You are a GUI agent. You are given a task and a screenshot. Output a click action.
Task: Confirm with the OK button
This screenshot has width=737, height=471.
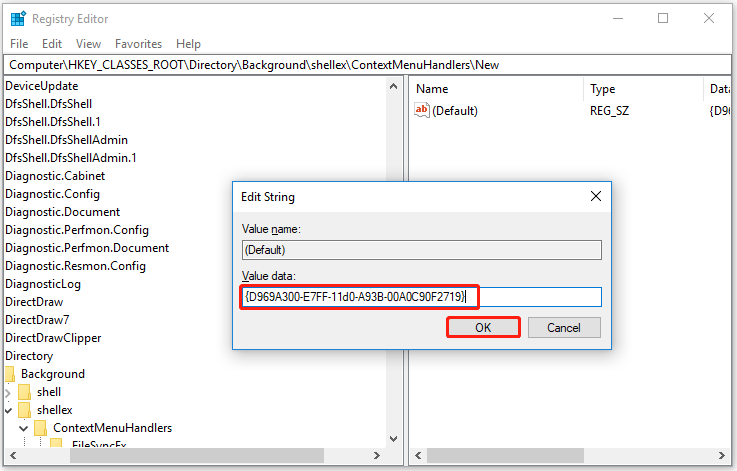coord(483,328)
